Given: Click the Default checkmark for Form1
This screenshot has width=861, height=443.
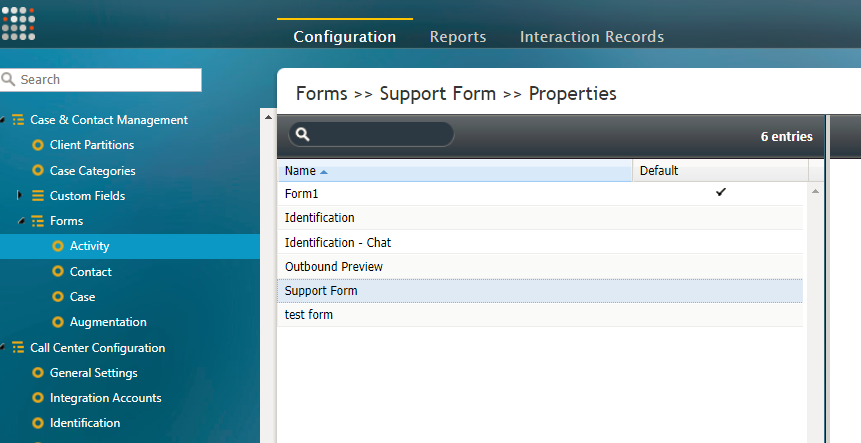Looking at the screenshot, I should 721,192.
